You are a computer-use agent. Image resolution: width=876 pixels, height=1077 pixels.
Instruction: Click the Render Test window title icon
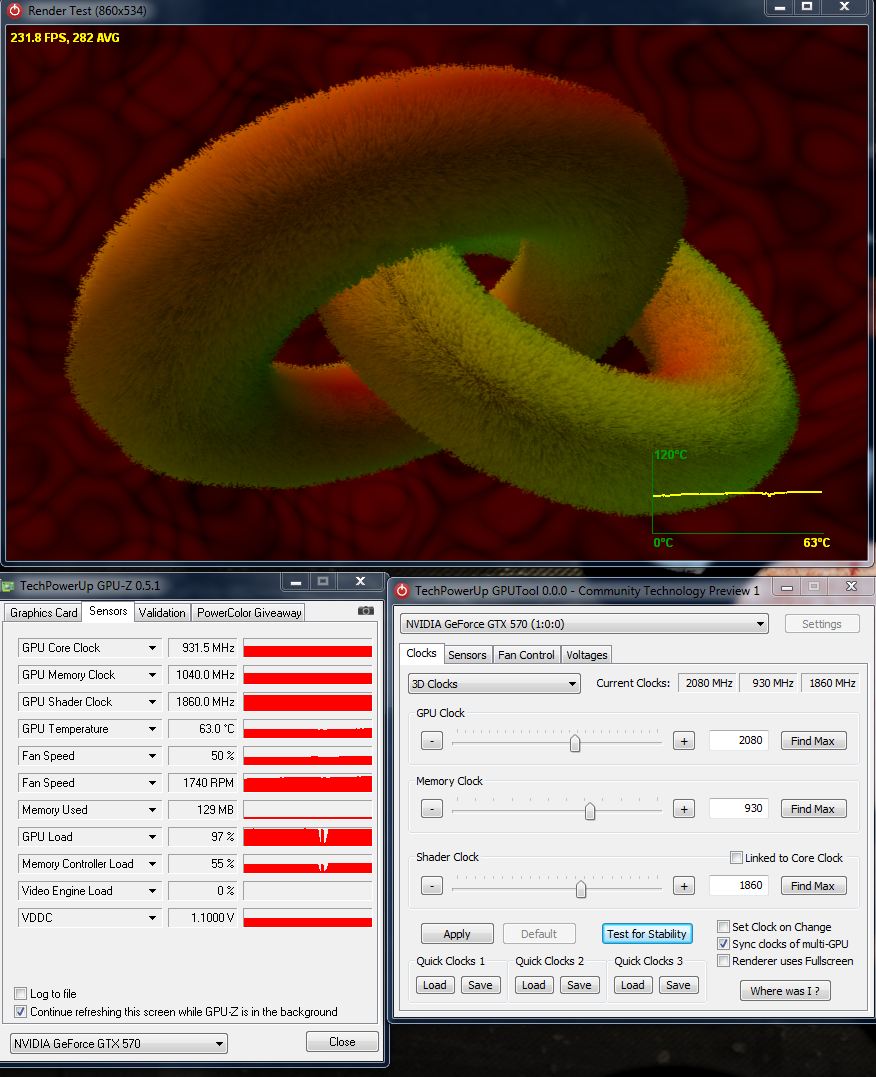[14, 10]
